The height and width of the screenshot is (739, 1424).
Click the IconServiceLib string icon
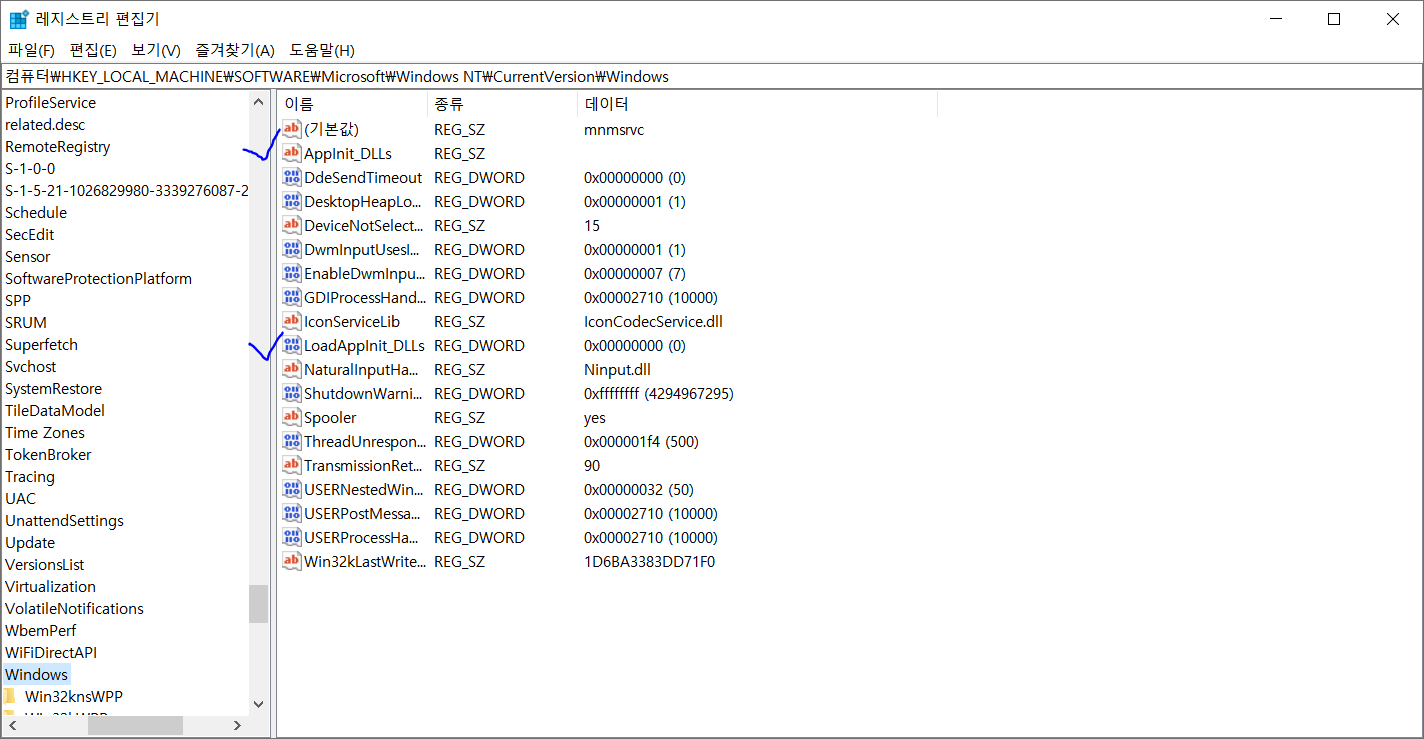point(291,321)
